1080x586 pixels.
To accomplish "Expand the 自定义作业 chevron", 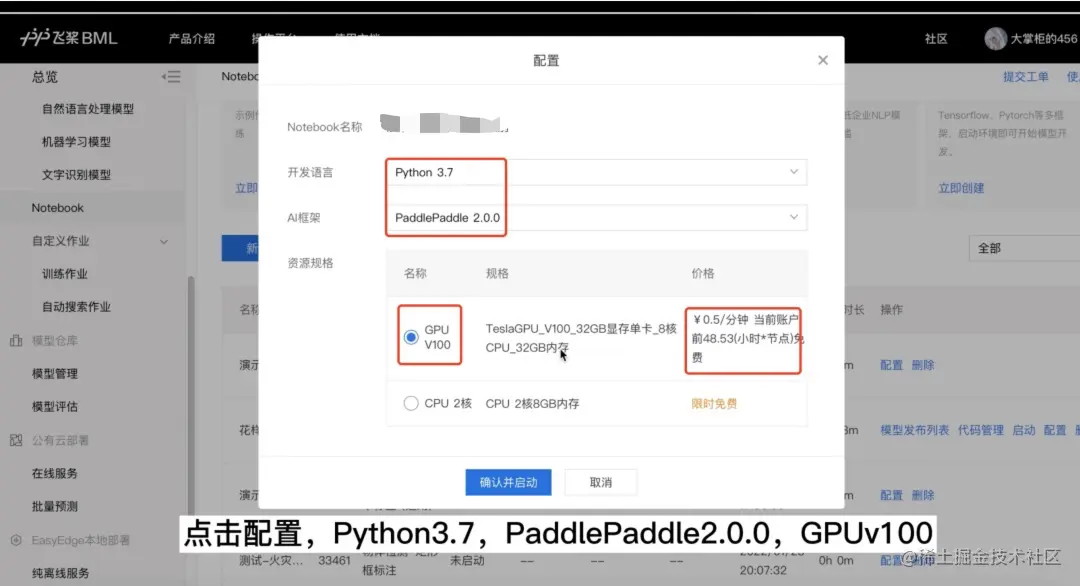I will coord(164,242).
